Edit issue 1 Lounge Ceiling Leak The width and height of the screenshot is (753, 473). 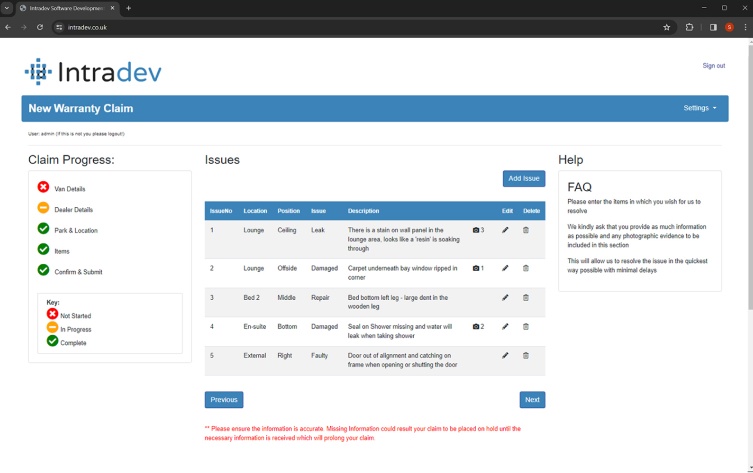pyautogui.click(x=505, y=230)
